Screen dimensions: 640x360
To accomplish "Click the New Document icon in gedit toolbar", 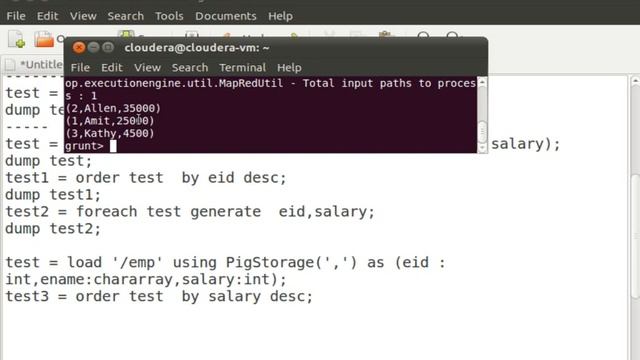I will 16,40.
